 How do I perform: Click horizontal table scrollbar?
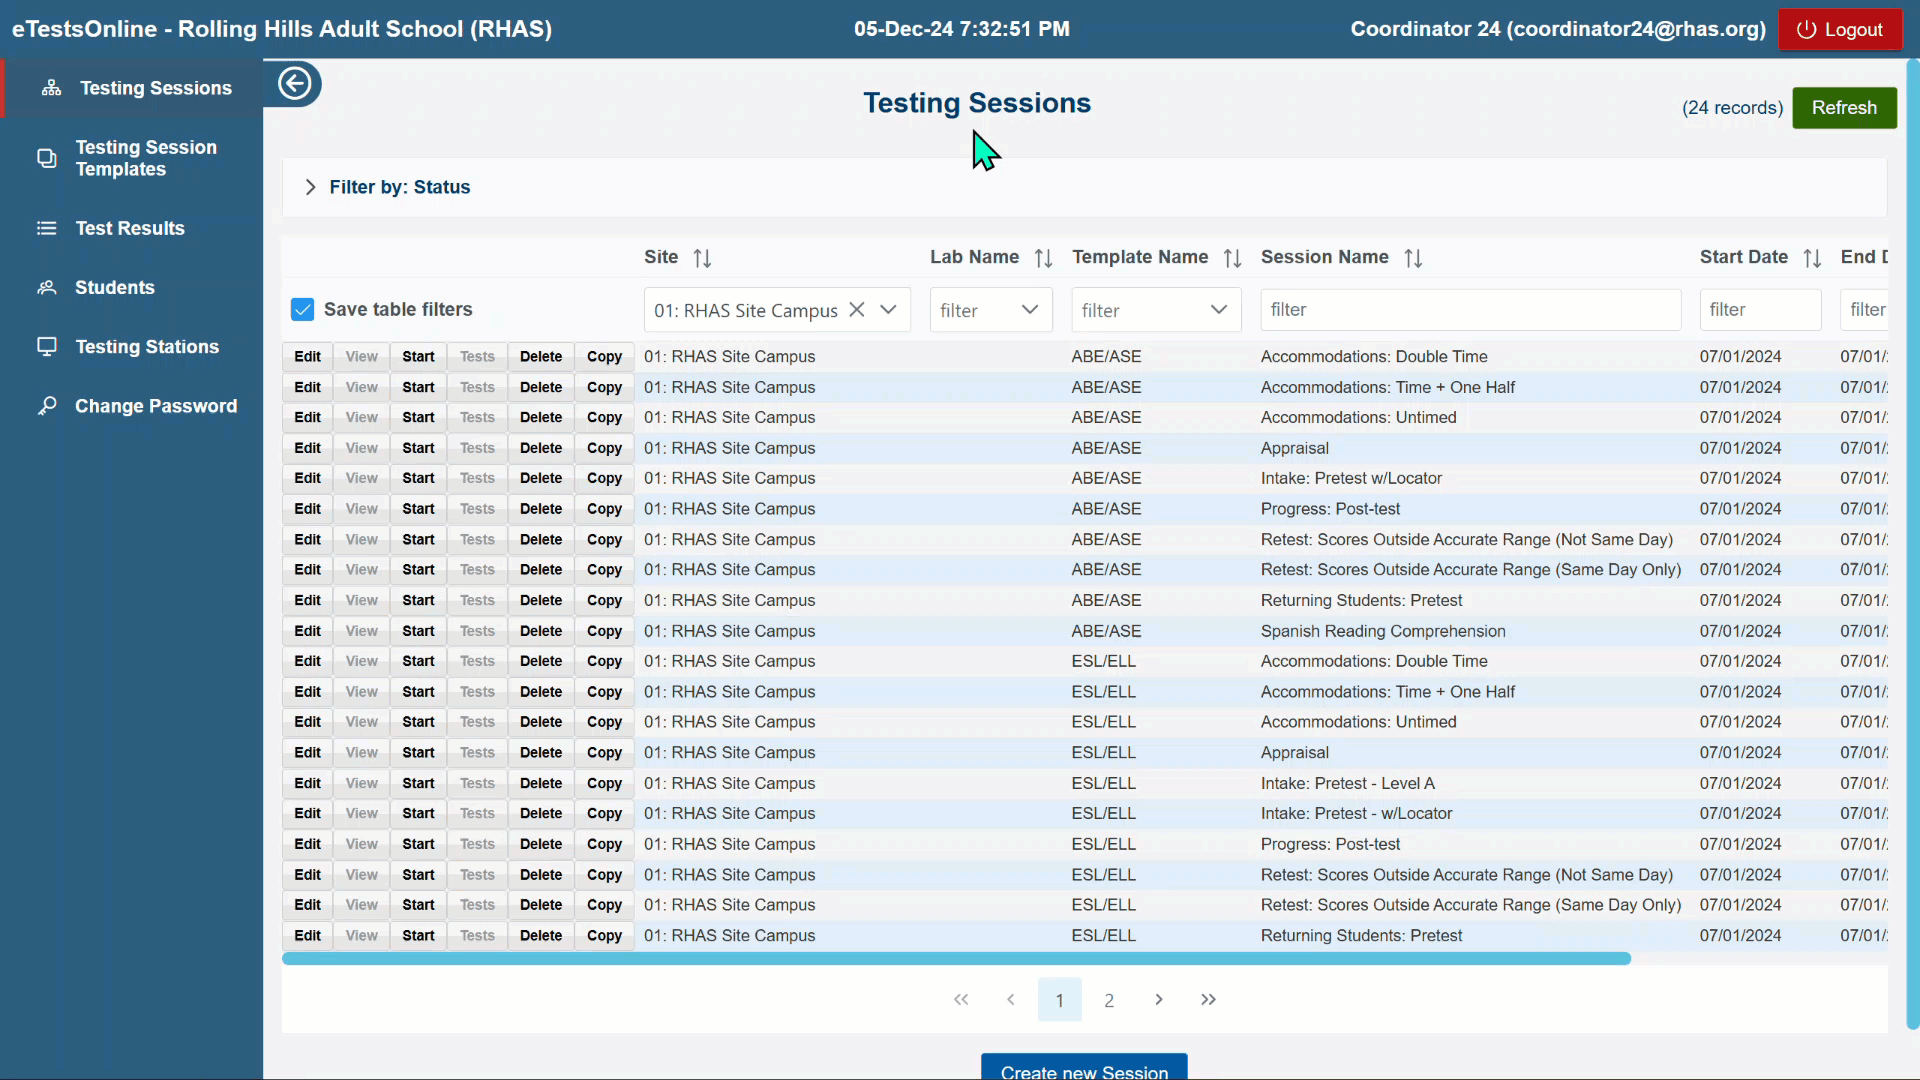pyautogui.click(x=956, y=959)
